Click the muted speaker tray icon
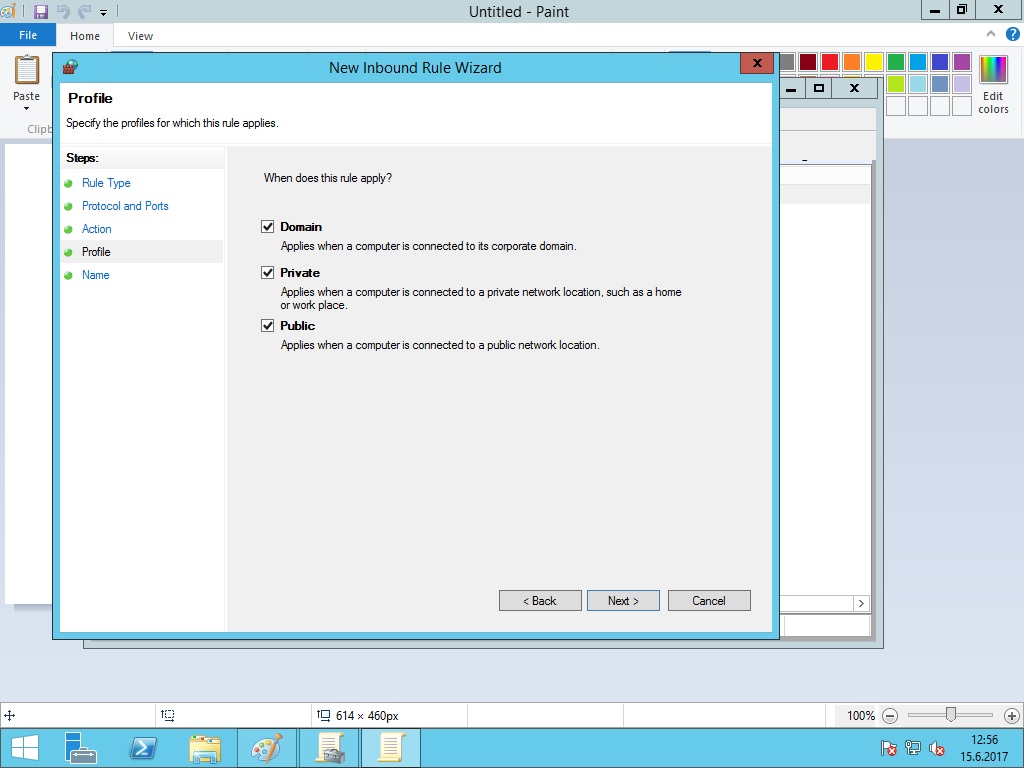Viewport: 1024px width, 768px height. coord(937,748)
